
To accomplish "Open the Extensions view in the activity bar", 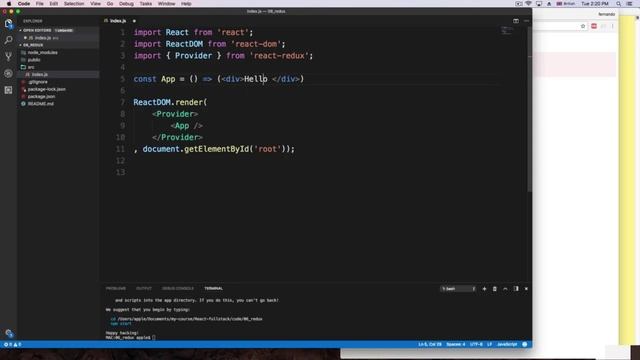I will coord(9,90).
